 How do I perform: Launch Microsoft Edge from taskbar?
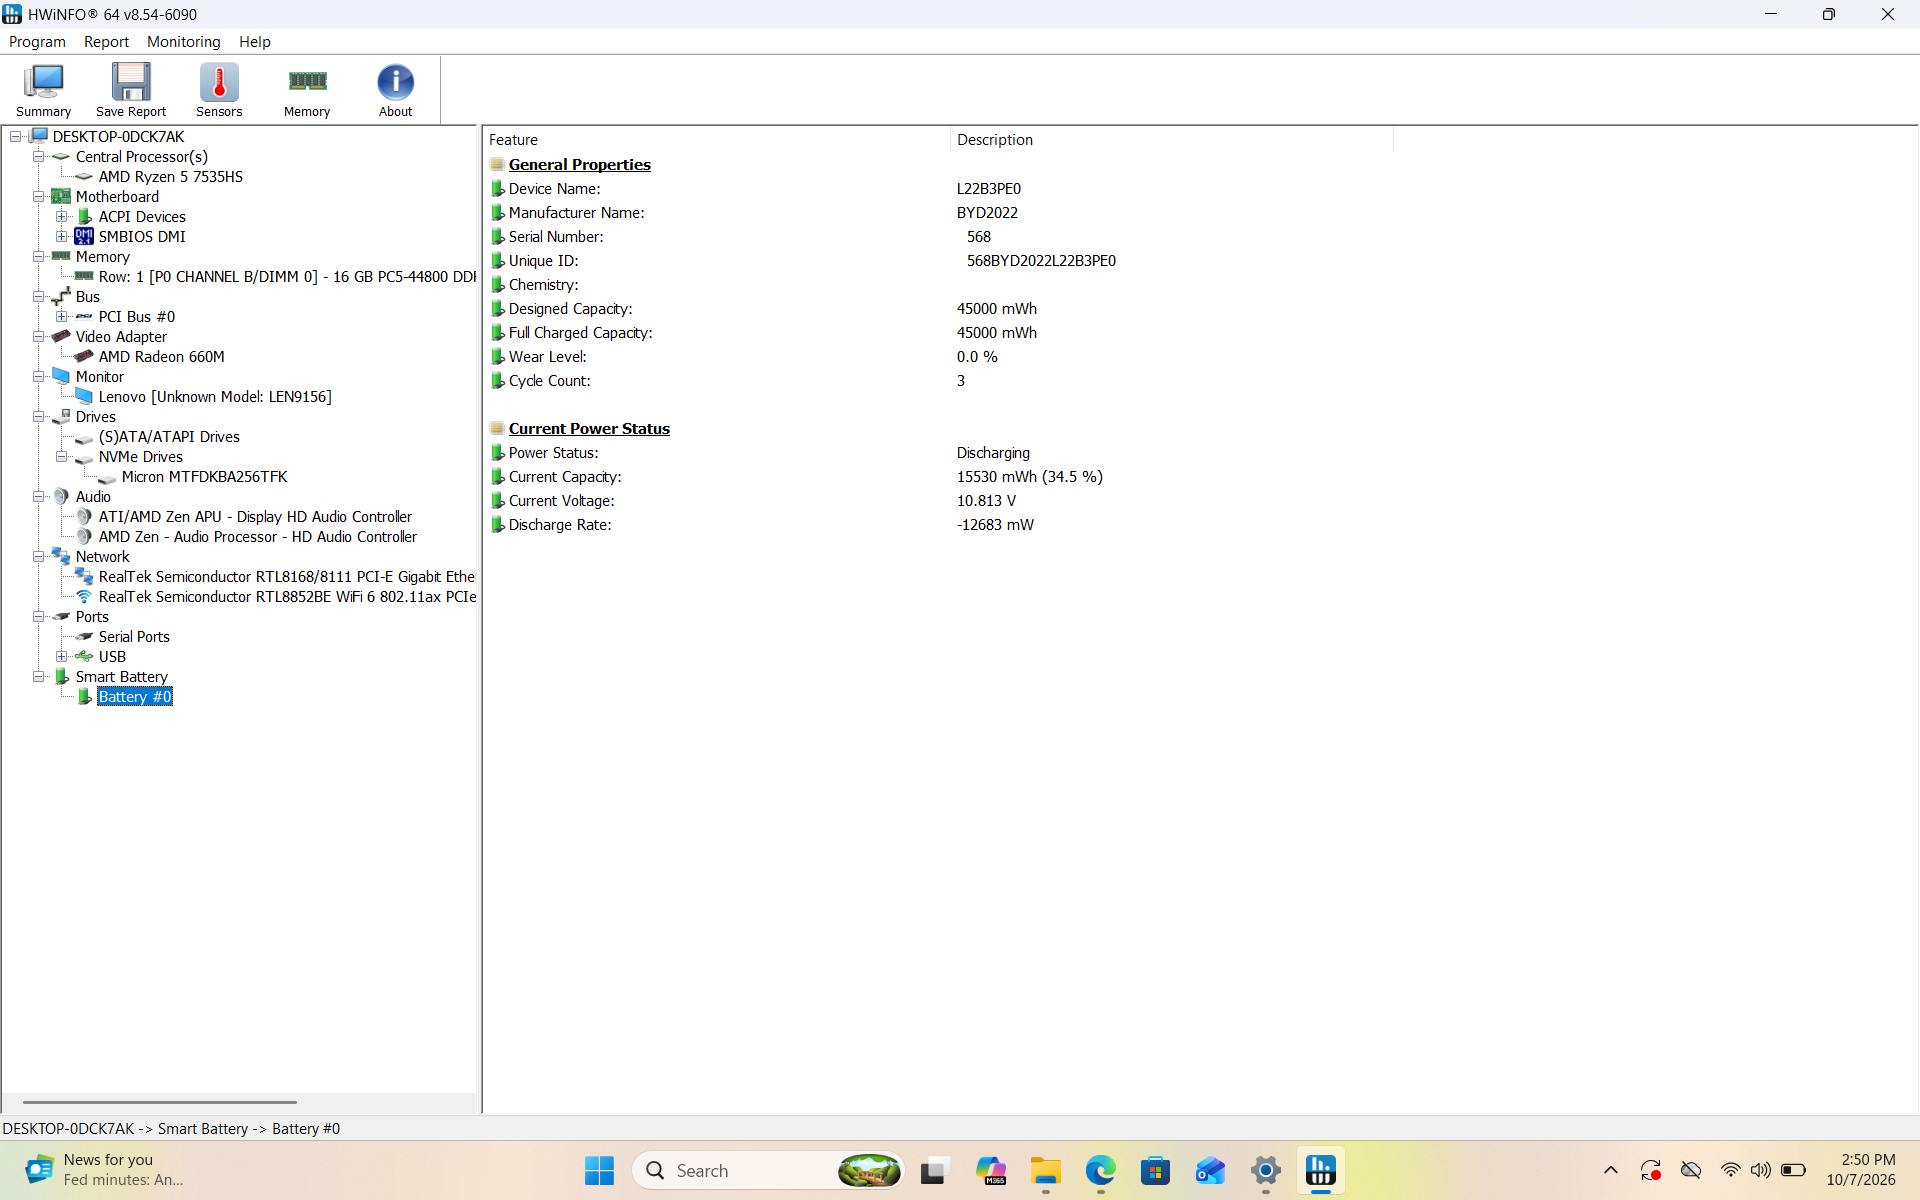(1101, 1170)
